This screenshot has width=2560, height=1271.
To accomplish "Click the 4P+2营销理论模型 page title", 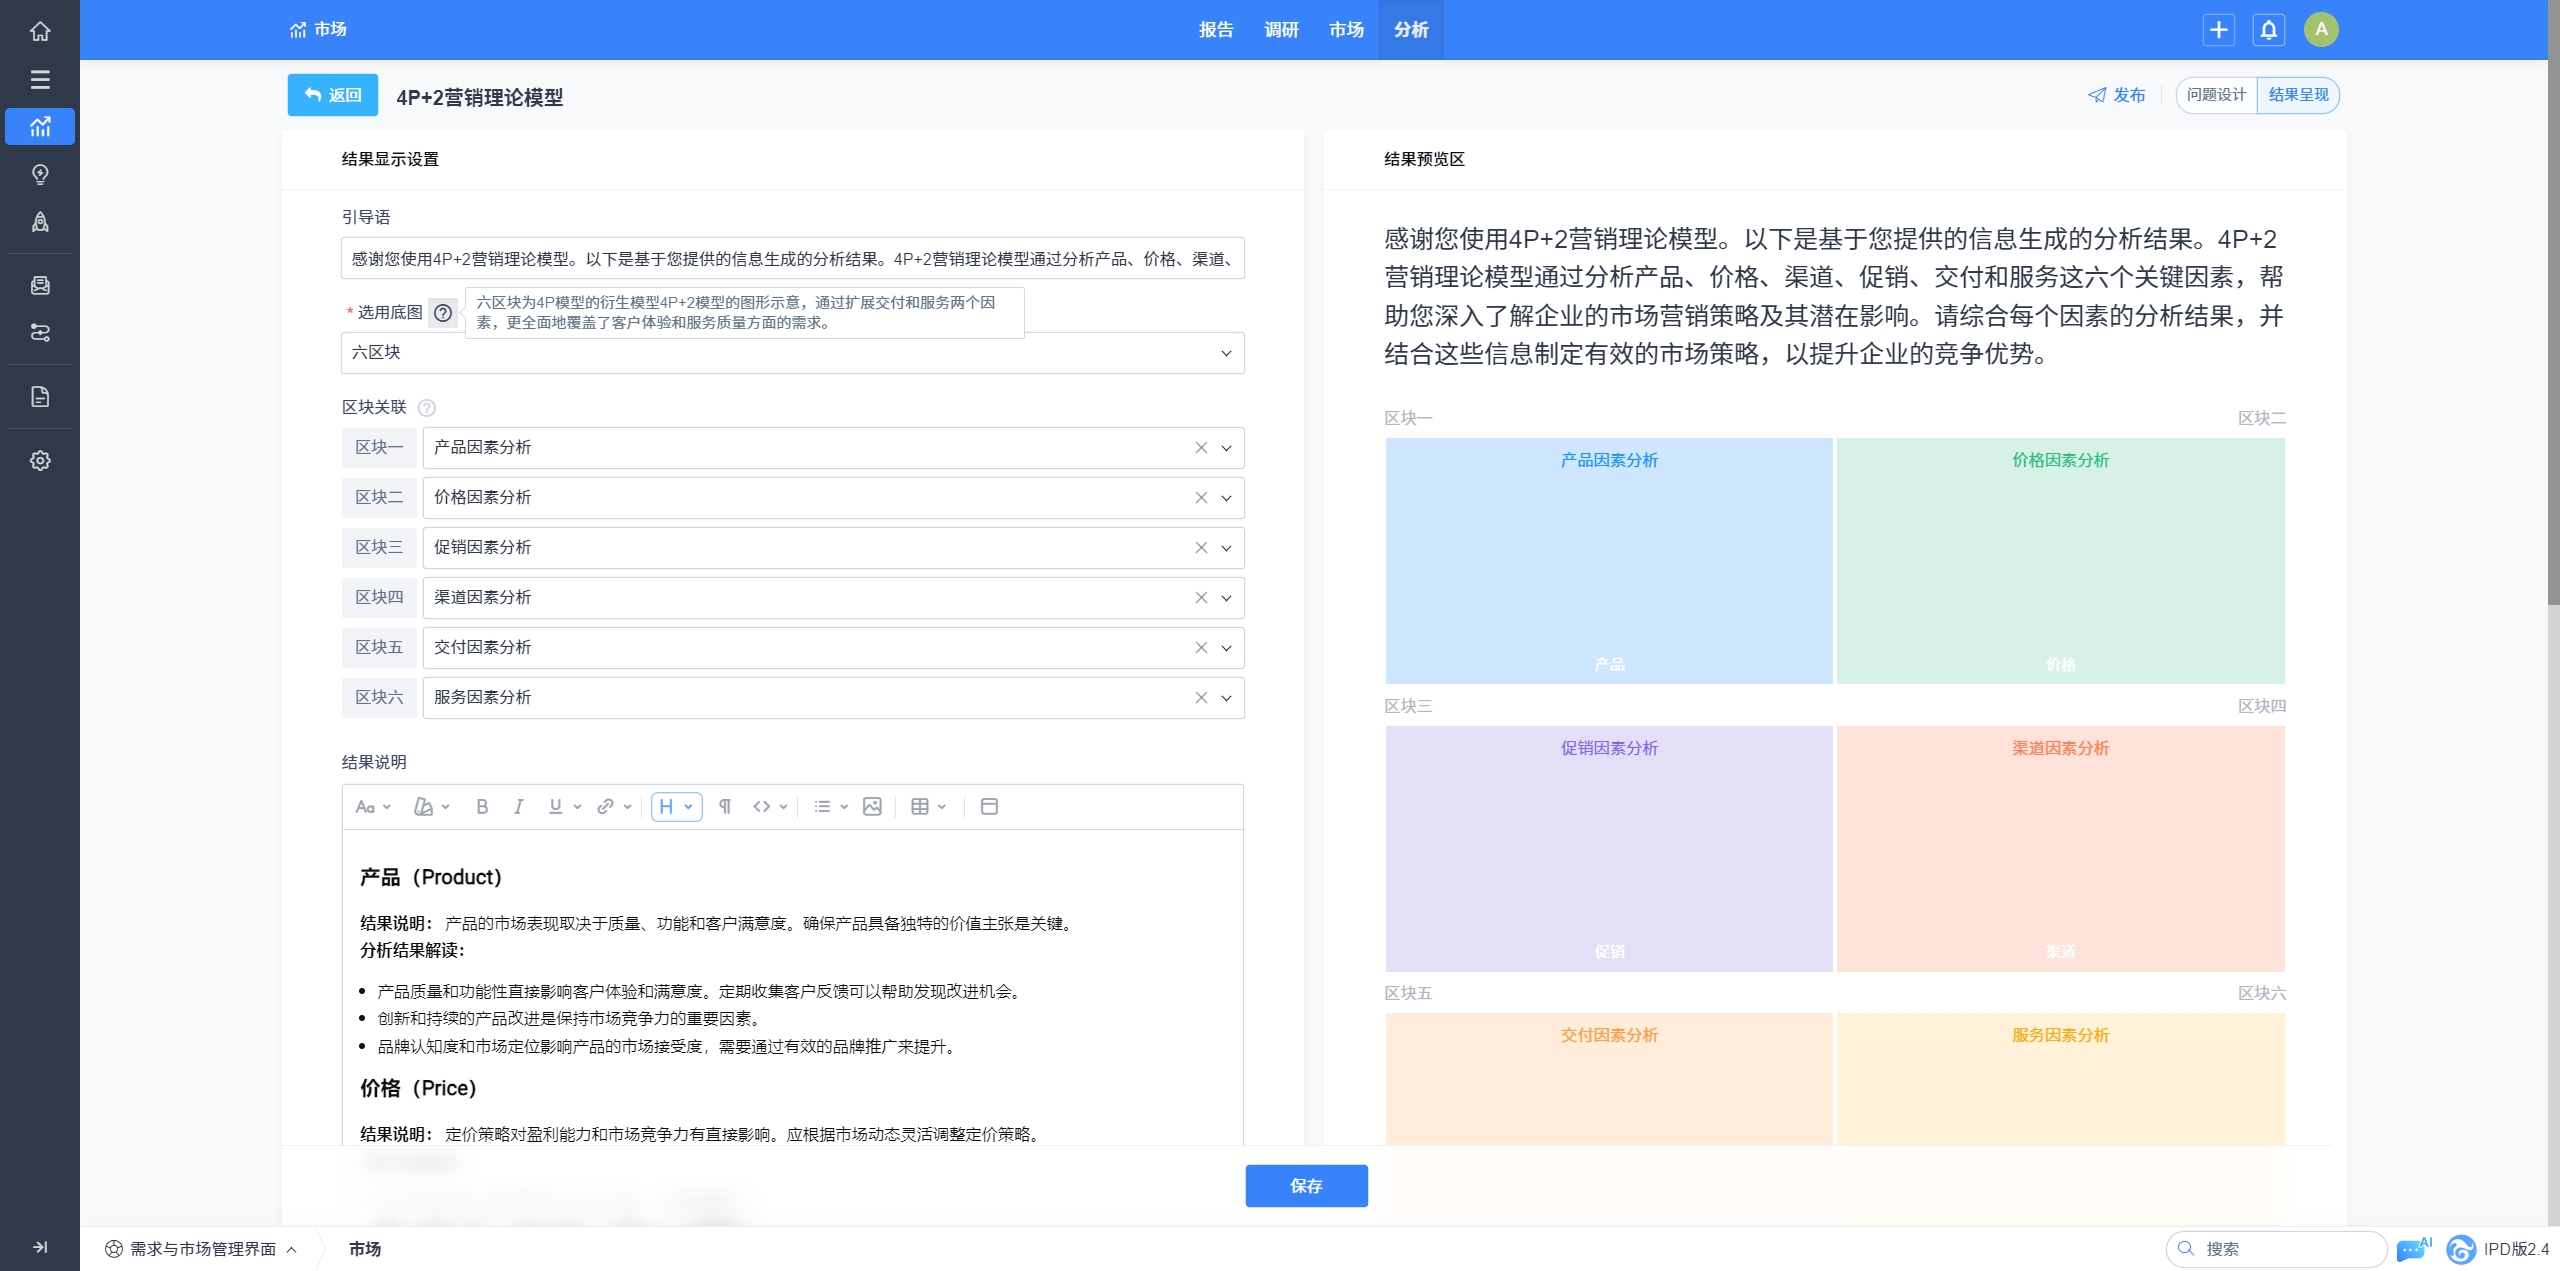I will click(480, 98).
